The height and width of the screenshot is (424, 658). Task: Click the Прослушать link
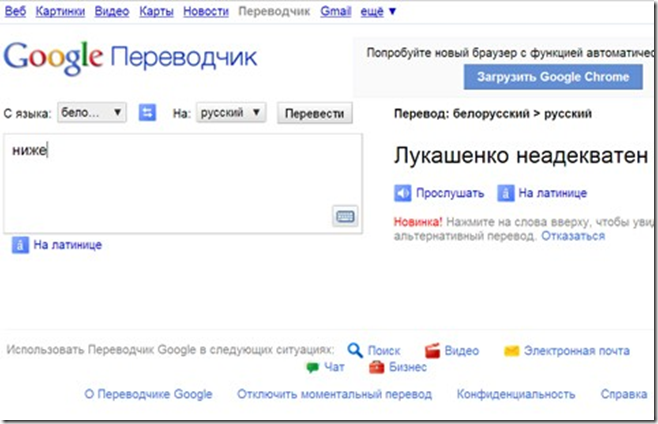(x=450, y=193)
